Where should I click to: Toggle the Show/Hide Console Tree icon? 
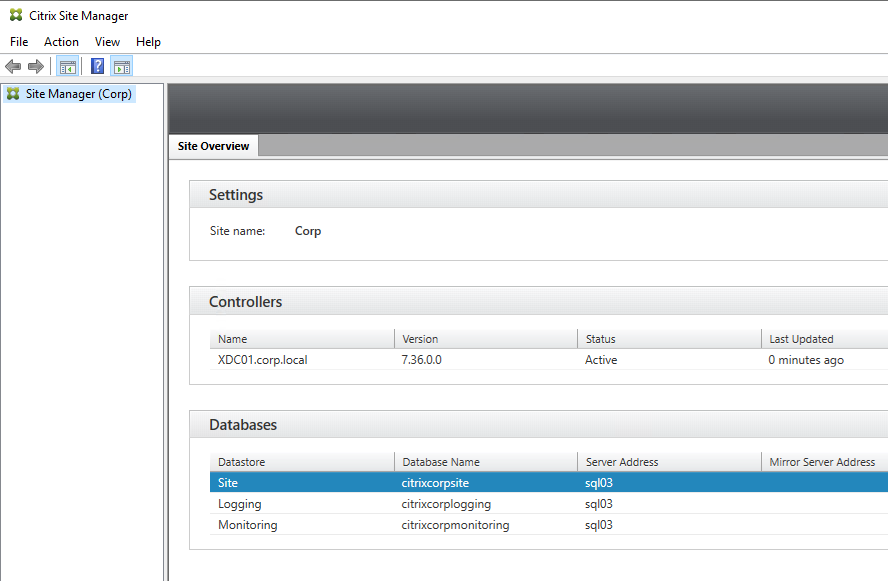coord(67,67)
